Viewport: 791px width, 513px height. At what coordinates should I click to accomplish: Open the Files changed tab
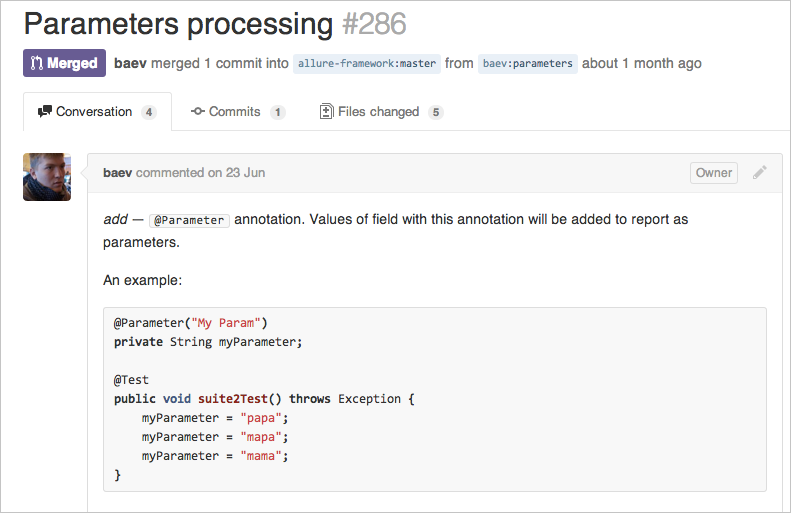(x=378, y=112)
